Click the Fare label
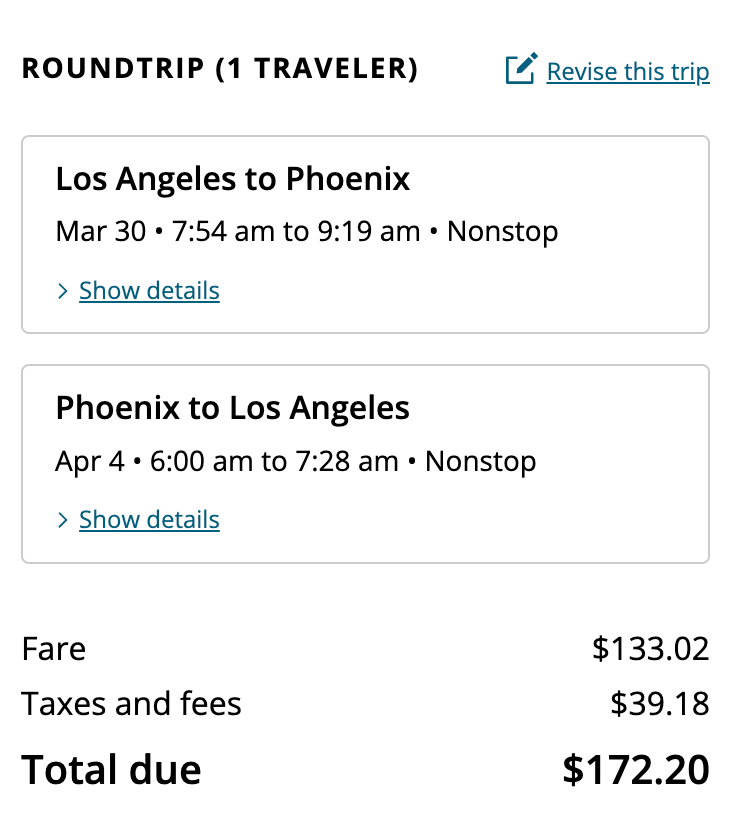739x822 pixels. click(54, 649)
